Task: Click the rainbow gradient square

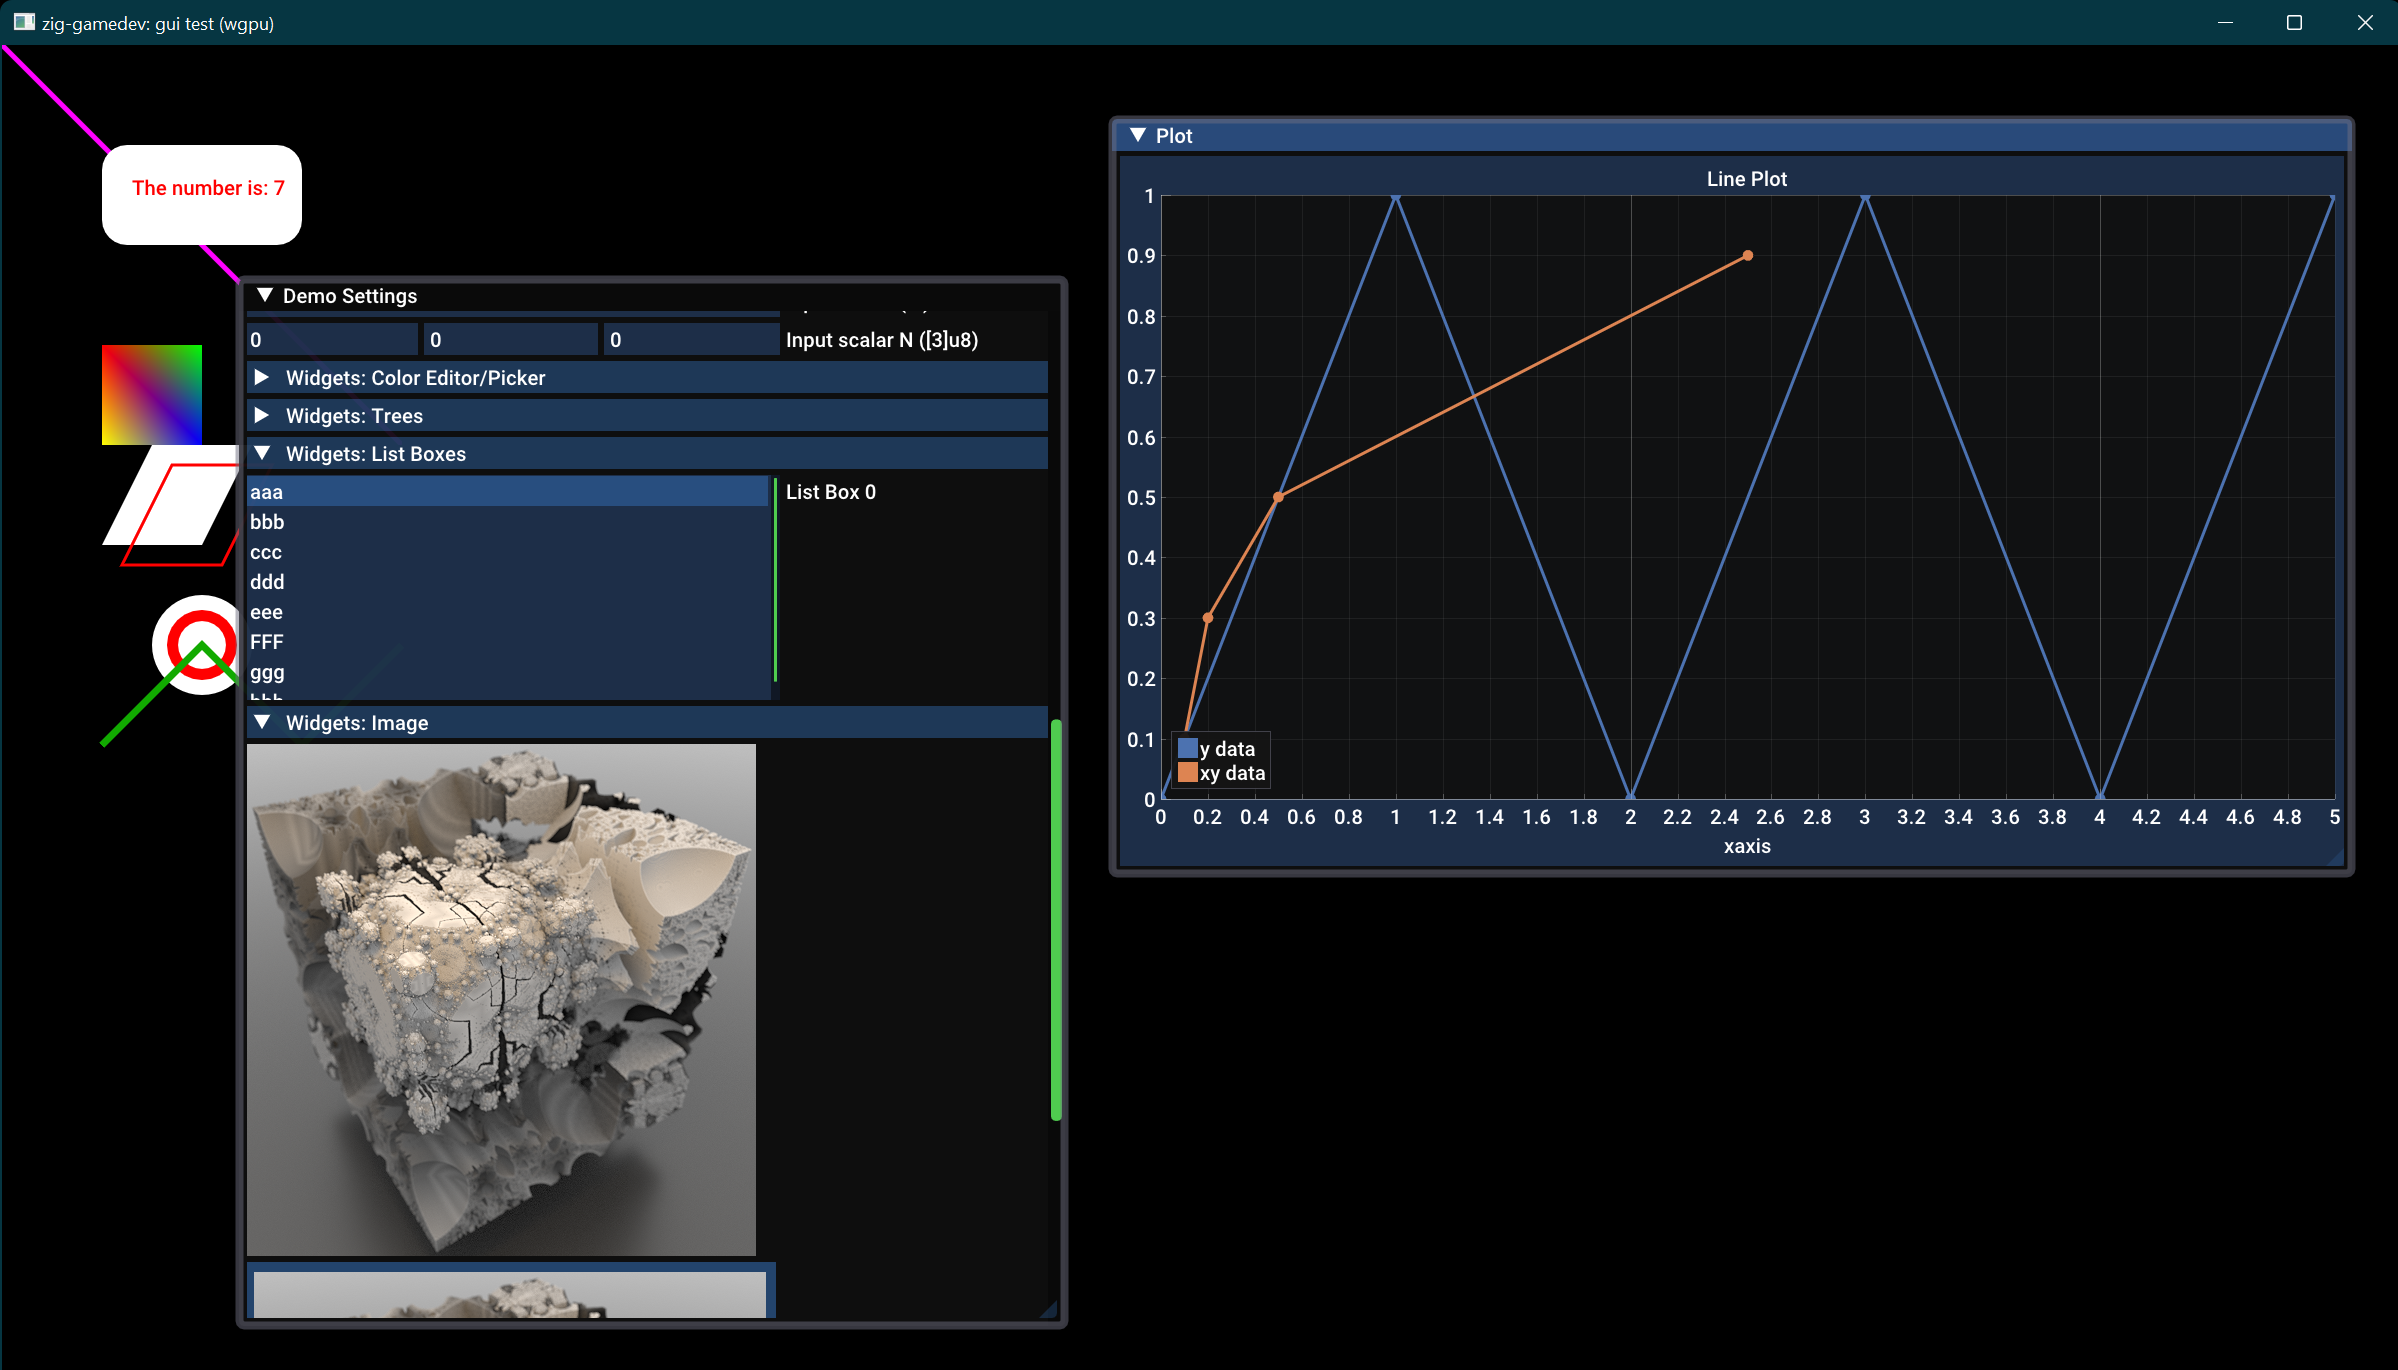Action: (x=151, y=394)
